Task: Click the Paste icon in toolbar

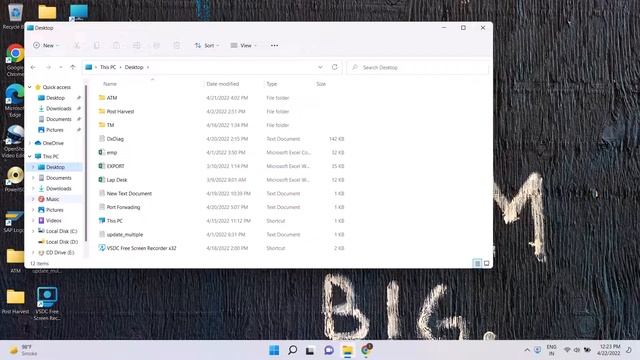Action: (116, 45)
